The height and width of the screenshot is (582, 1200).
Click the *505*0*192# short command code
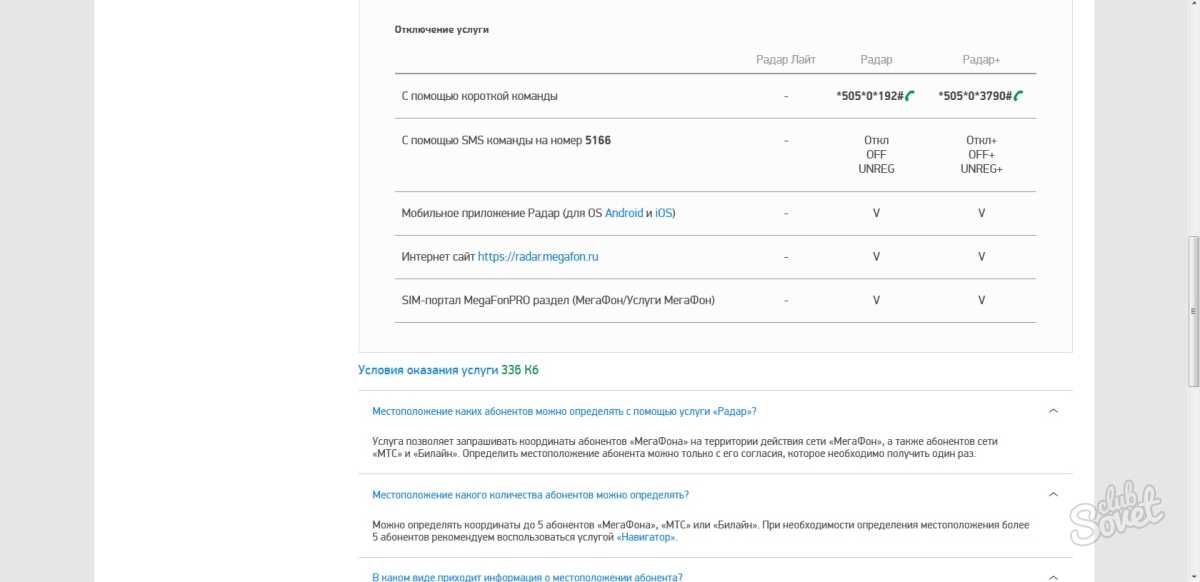pos(870,96)
